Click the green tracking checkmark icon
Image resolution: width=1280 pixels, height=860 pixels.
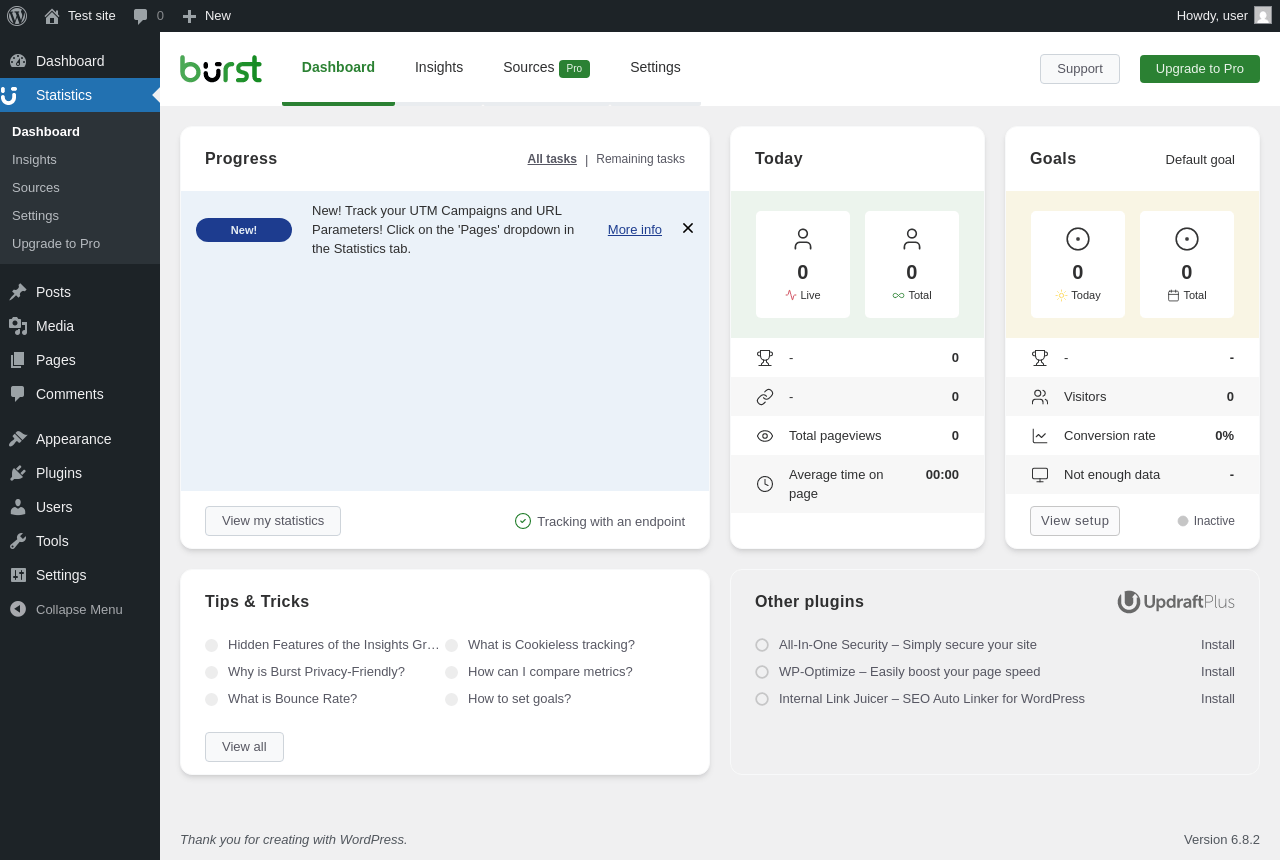coord(523,521)
